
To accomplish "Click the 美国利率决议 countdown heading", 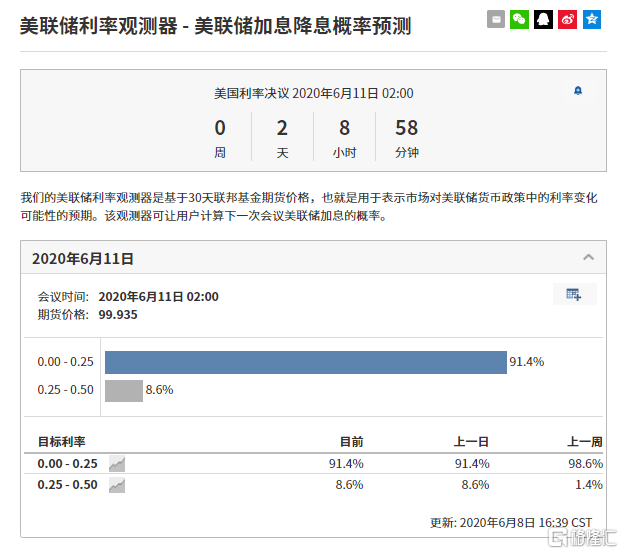I will [x=313, y=93].
